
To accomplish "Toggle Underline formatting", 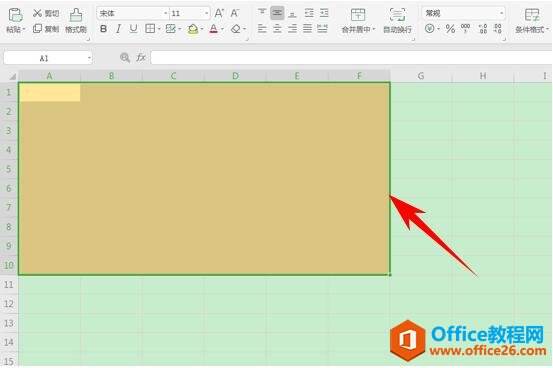I will [x=133, y=29].
